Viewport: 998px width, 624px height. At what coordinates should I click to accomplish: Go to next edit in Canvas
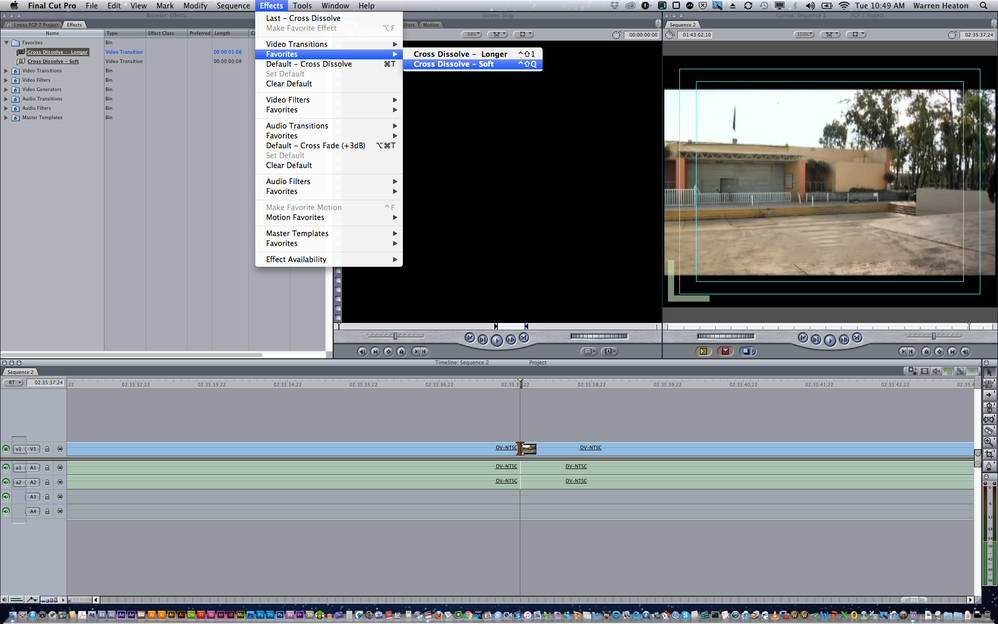click(x=857, y=338)
